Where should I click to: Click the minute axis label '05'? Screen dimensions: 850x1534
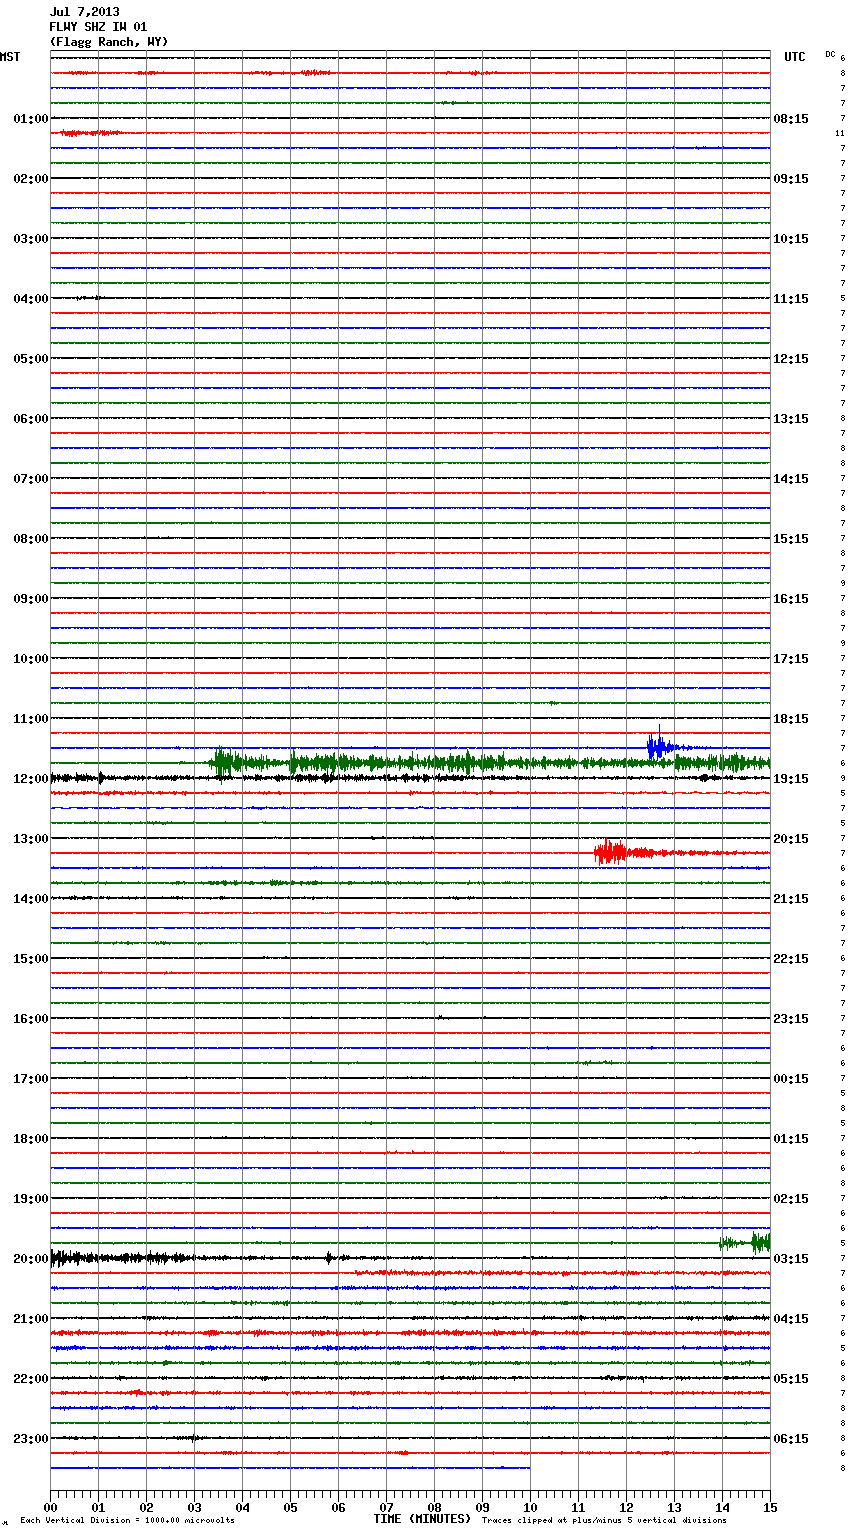pyautogui.click(x=290, y=1507)
